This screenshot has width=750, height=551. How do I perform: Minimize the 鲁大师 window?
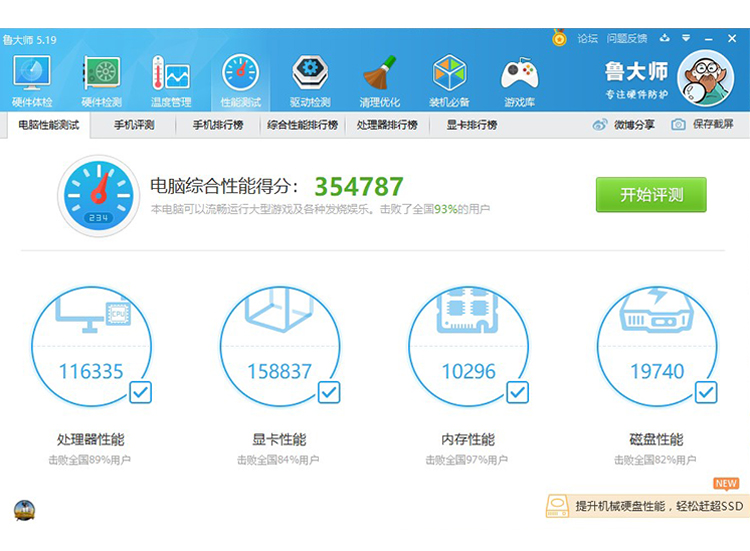point(709,39)
